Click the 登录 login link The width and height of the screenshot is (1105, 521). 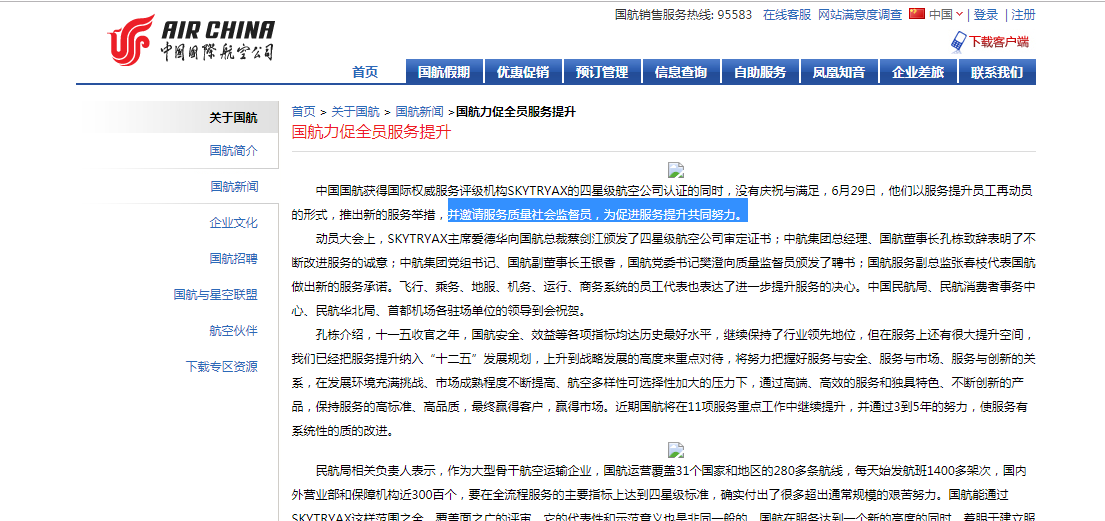[x=985, y=15]
